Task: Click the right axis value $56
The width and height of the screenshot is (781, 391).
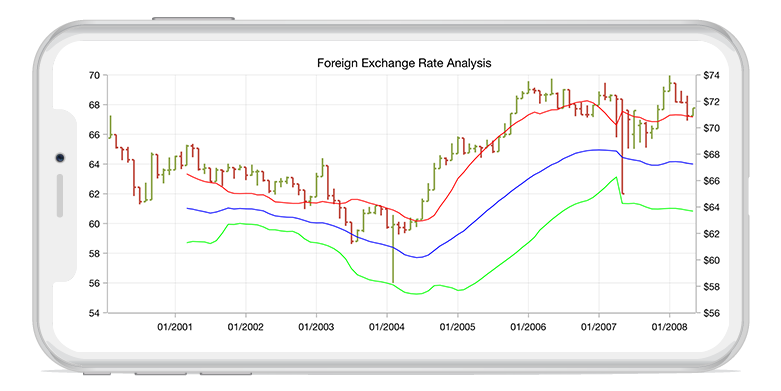Action: click(711, 313)
